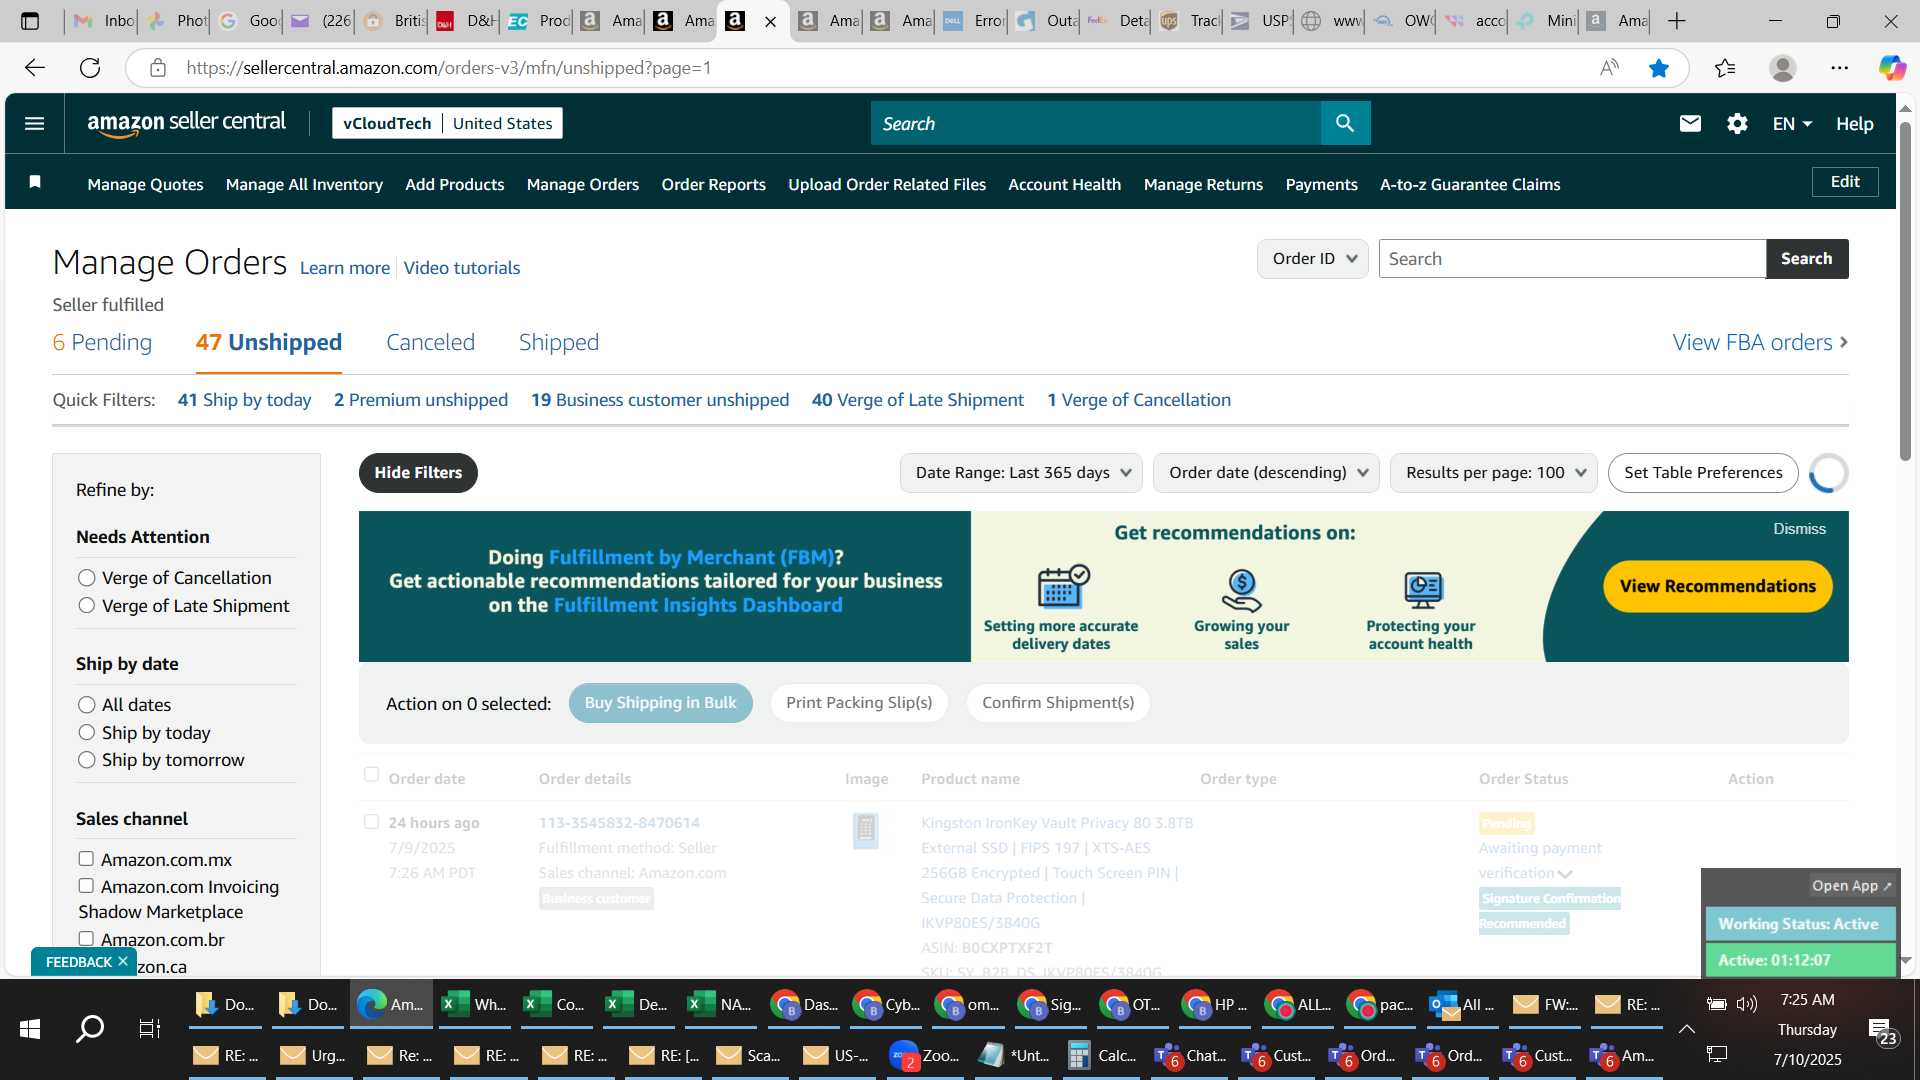Open browser favorites list icon
1920x1080 pixels.
coord(1725,68)
